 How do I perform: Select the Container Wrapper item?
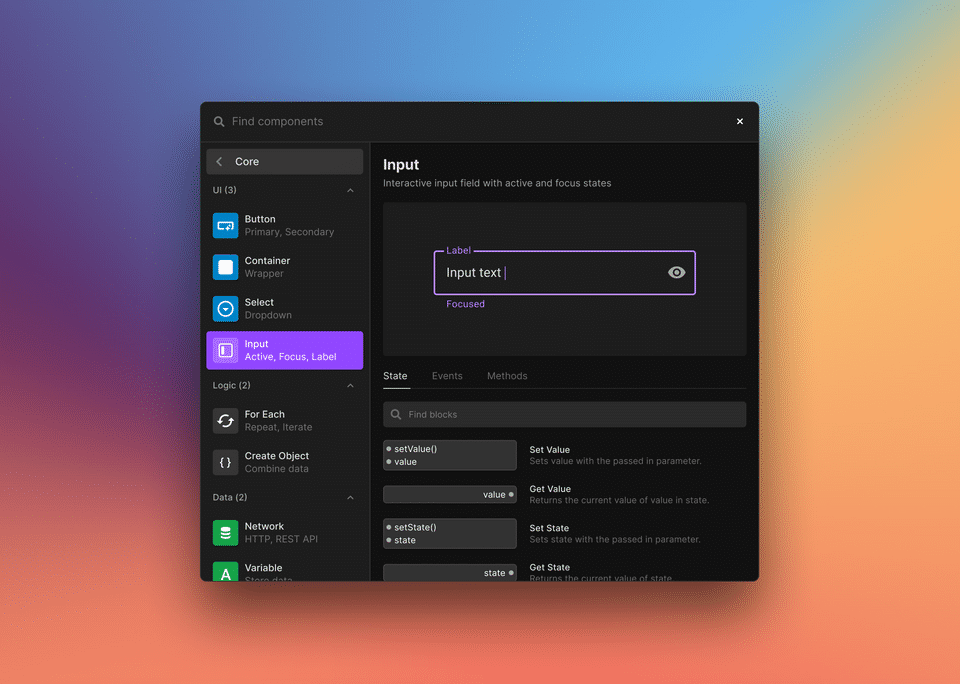285,267
